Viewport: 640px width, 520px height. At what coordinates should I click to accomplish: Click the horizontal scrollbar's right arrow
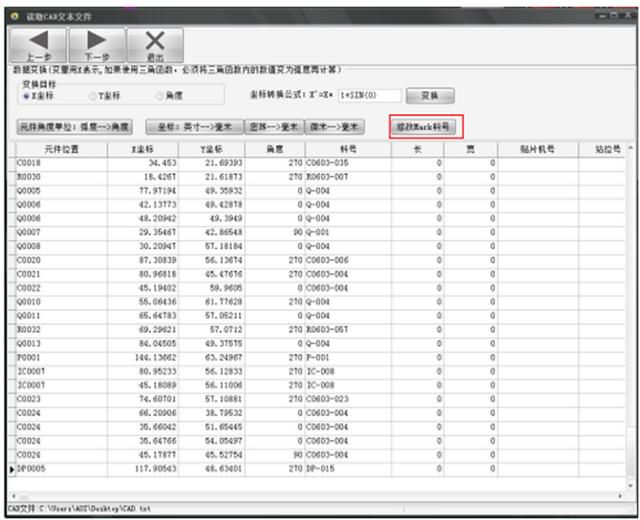(620, 496)
